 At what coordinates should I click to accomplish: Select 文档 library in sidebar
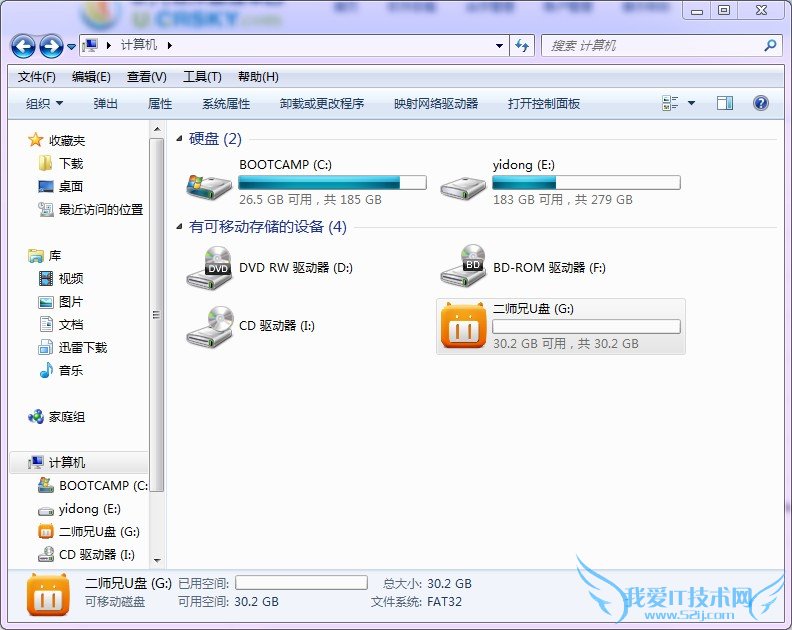61,324
